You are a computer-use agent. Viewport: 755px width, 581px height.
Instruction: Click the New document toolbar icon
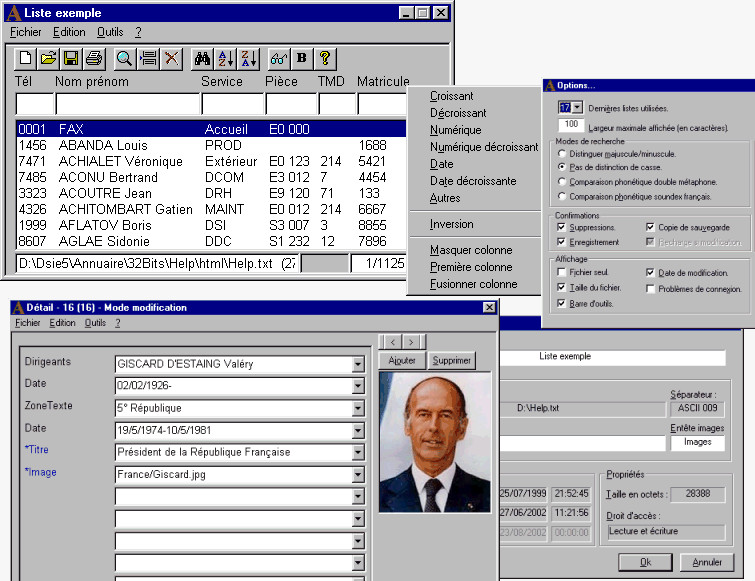(x=25, y=59)
